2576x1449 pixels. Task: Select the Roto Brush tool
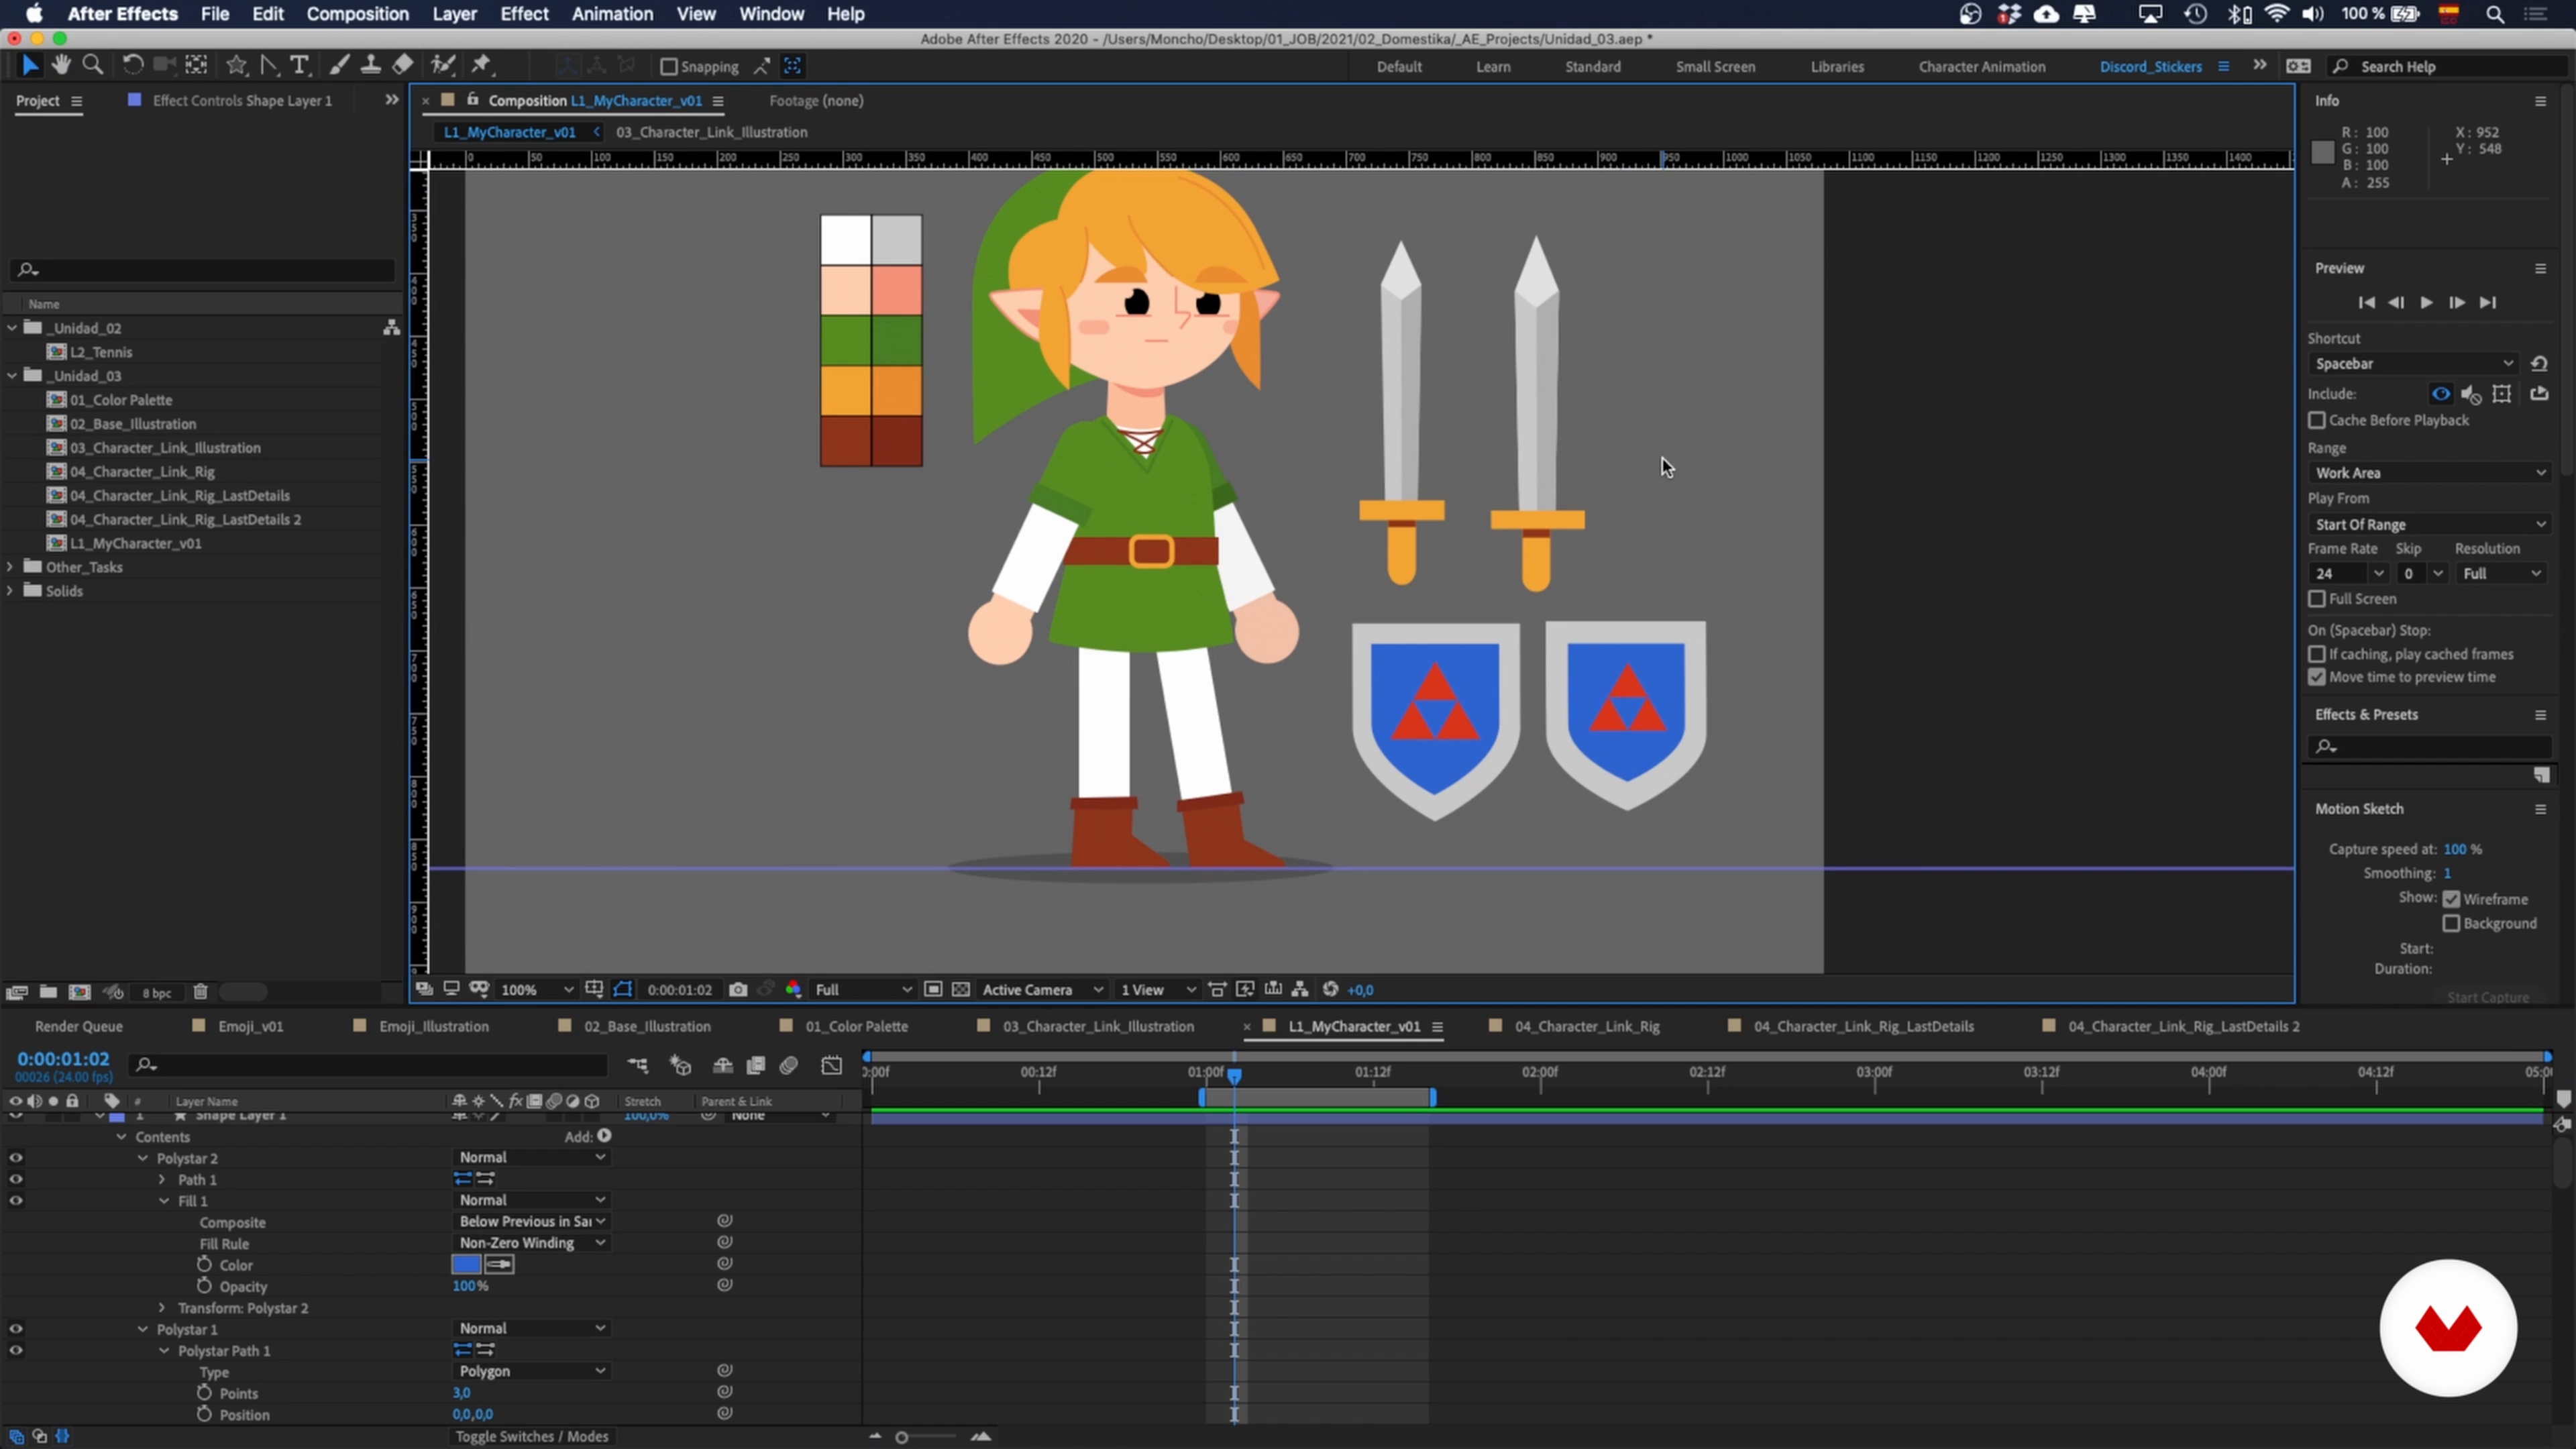point(443,65)
